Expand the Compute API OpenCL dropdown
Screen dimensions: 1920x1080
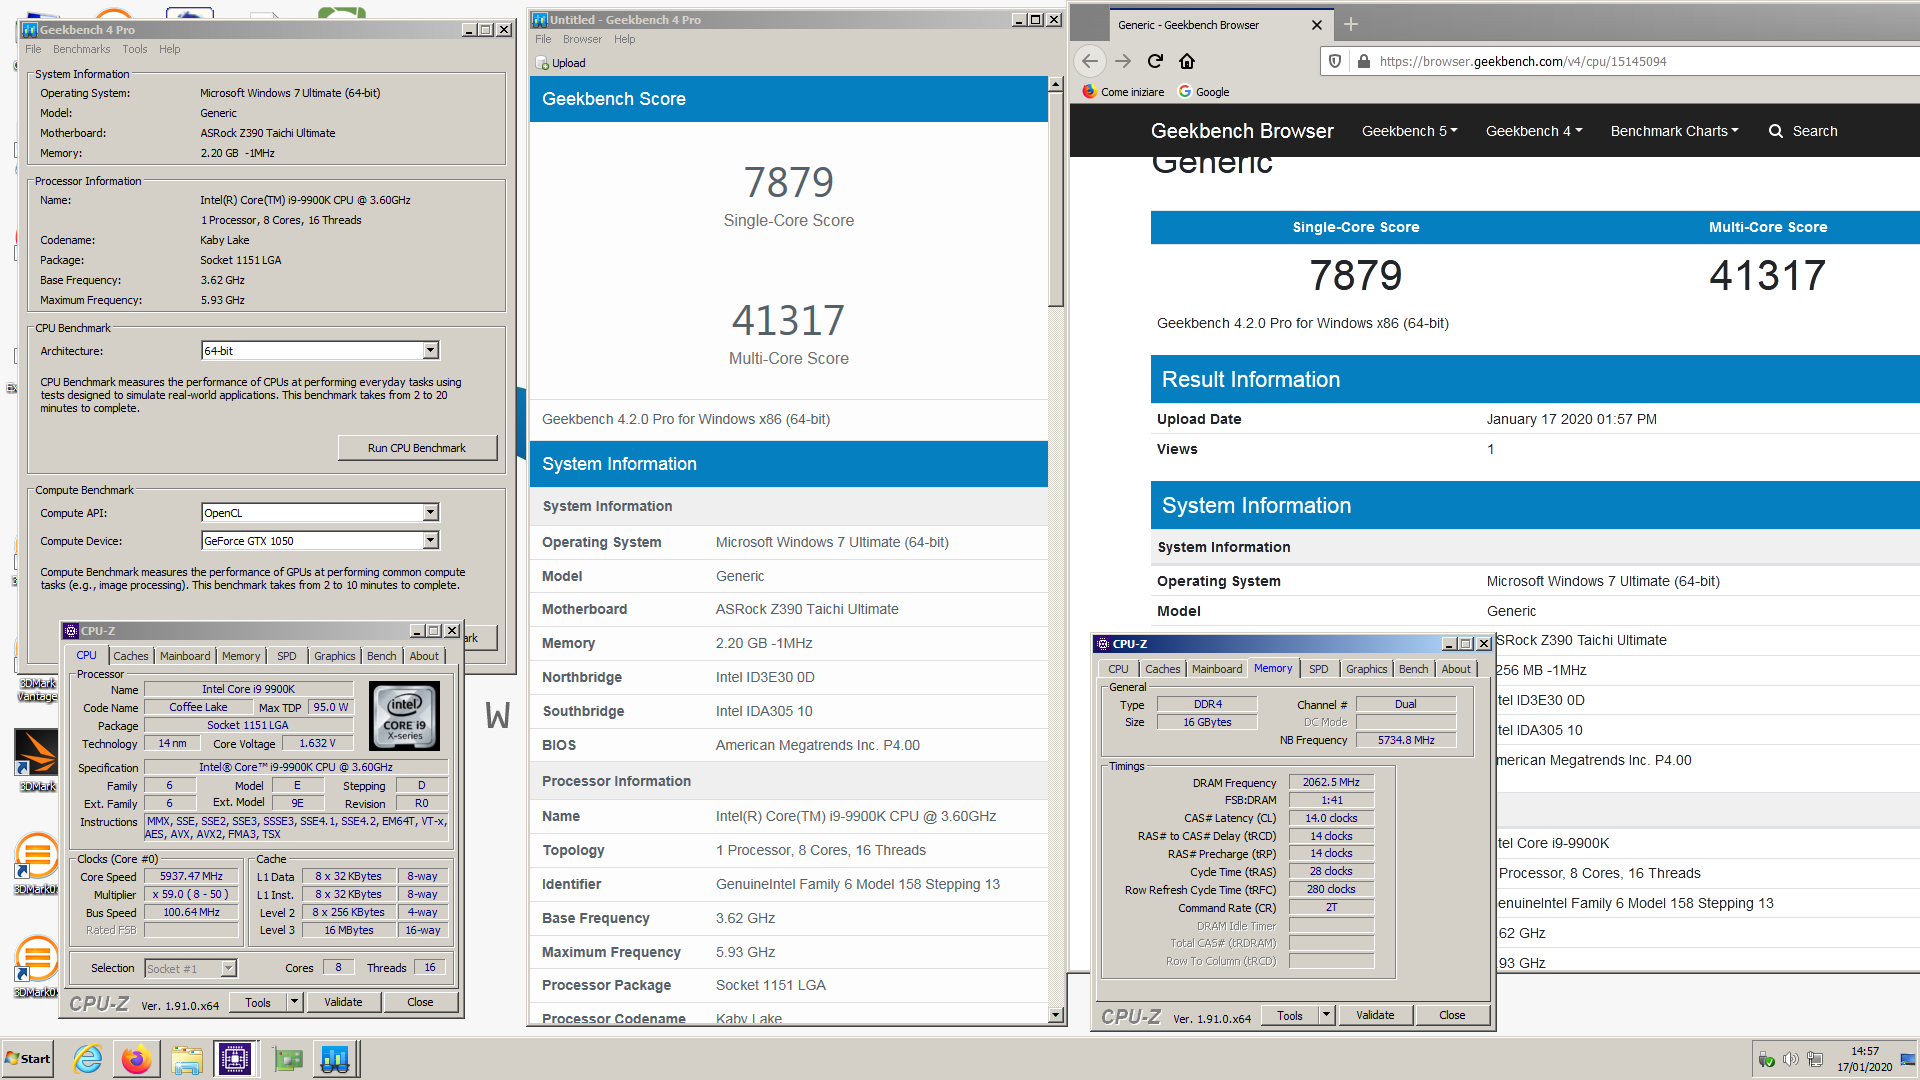point(431,513)
